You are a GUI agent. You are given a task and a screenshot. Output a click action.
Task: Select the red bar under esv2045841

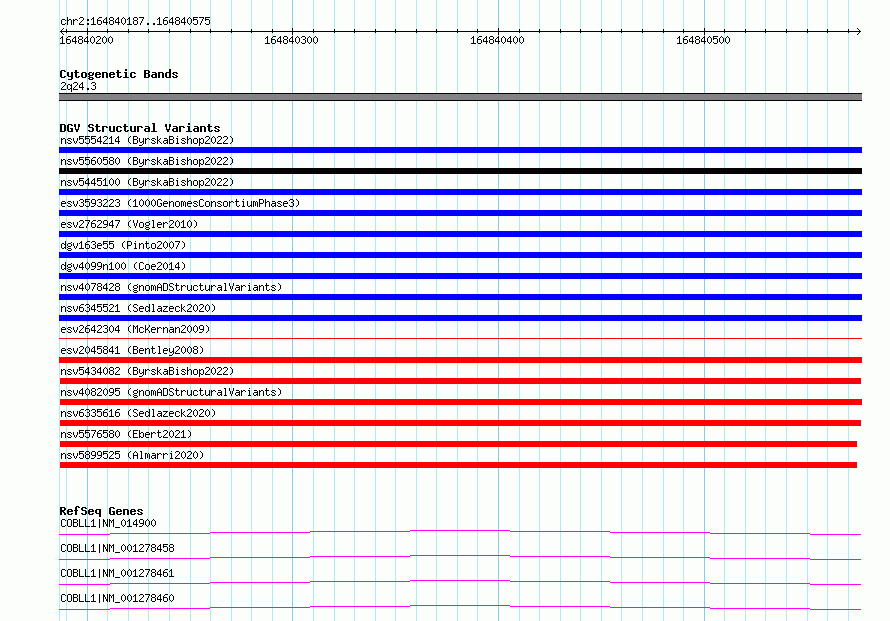point(460,360)
